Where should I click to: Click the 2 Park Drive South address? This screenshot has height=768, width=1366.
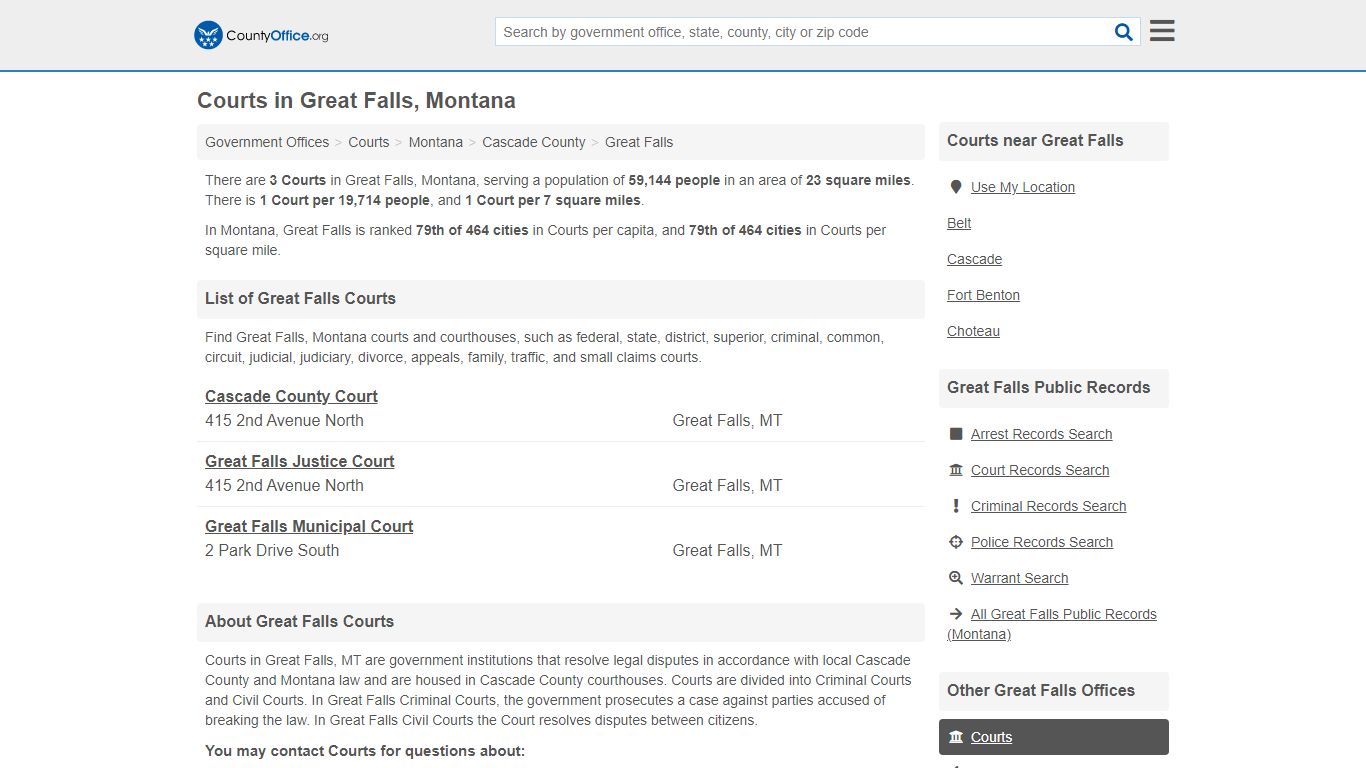click(x=272, y=550)
